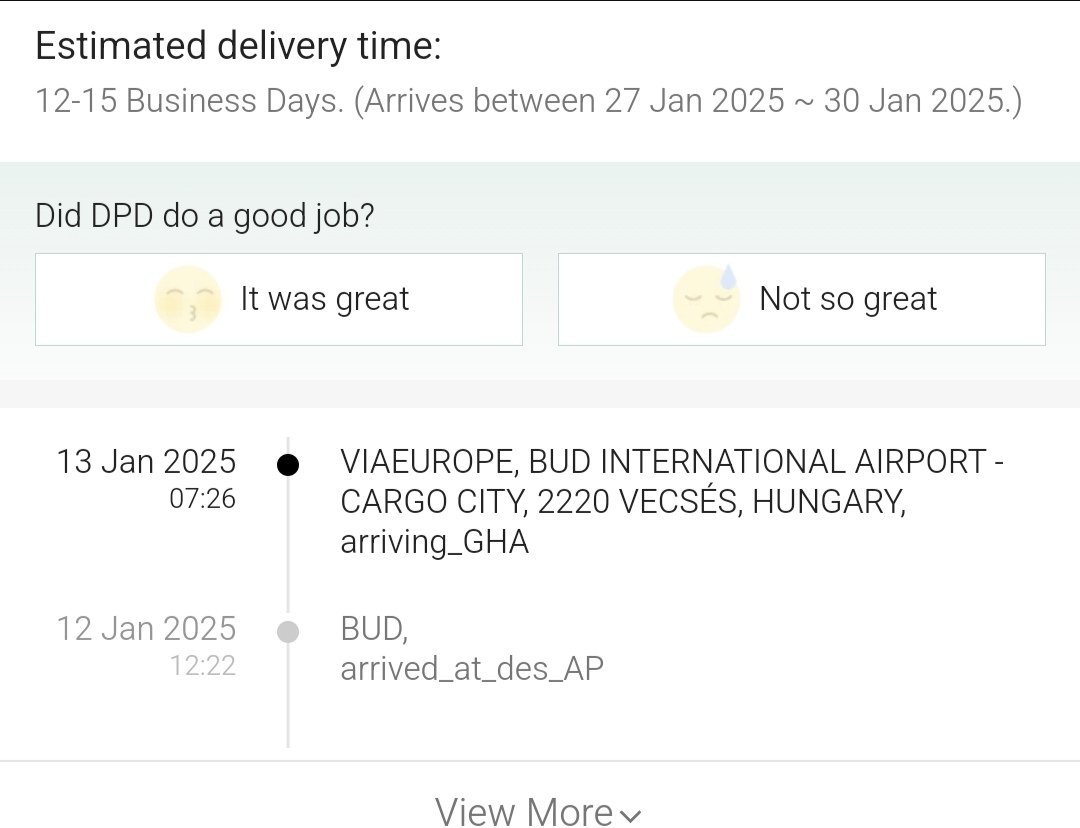Click the 12:22 timestamp
The width and height of the screenshot is (1080, 828).
[202, 665]
